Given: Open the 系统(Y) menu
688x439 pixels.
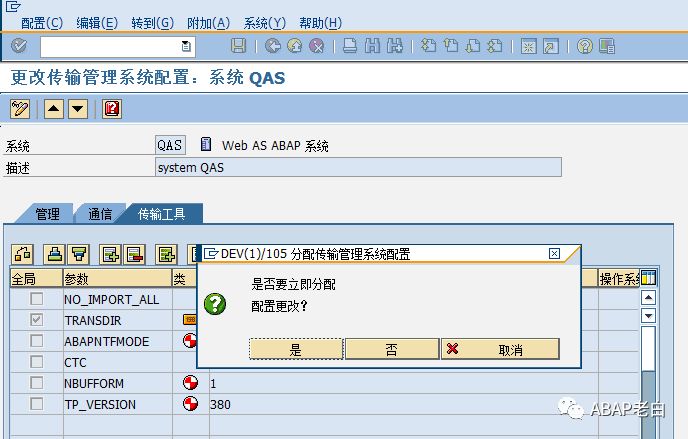Looking at the screenshot, I should point(265,23).
